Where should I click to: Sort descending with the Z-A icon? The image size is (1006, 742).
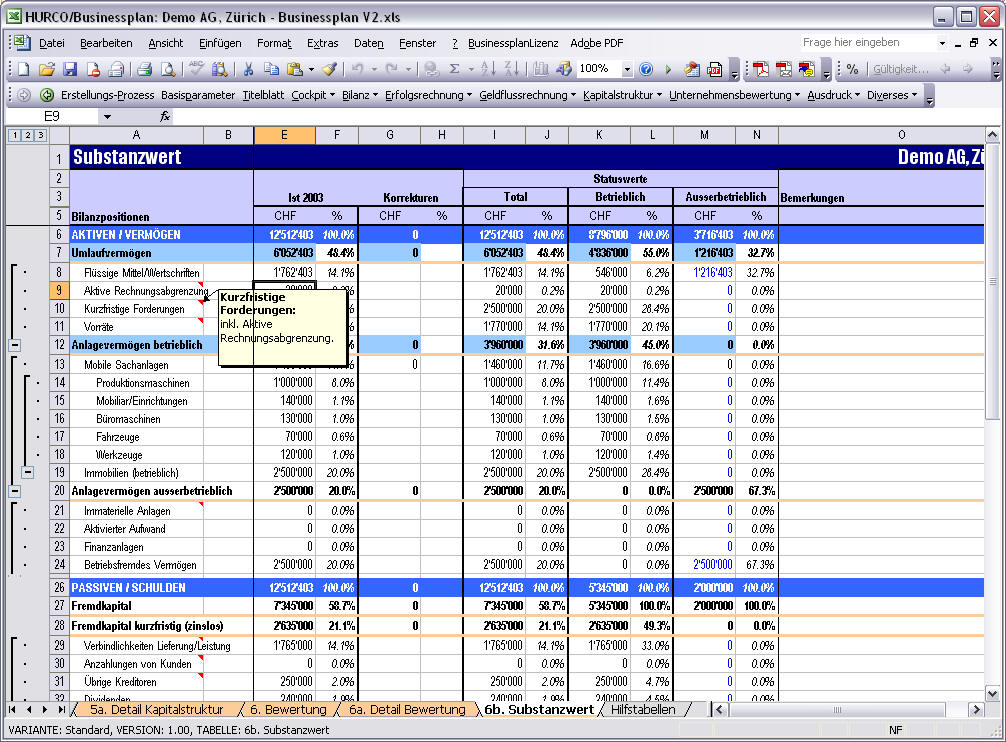coord(511,69)
